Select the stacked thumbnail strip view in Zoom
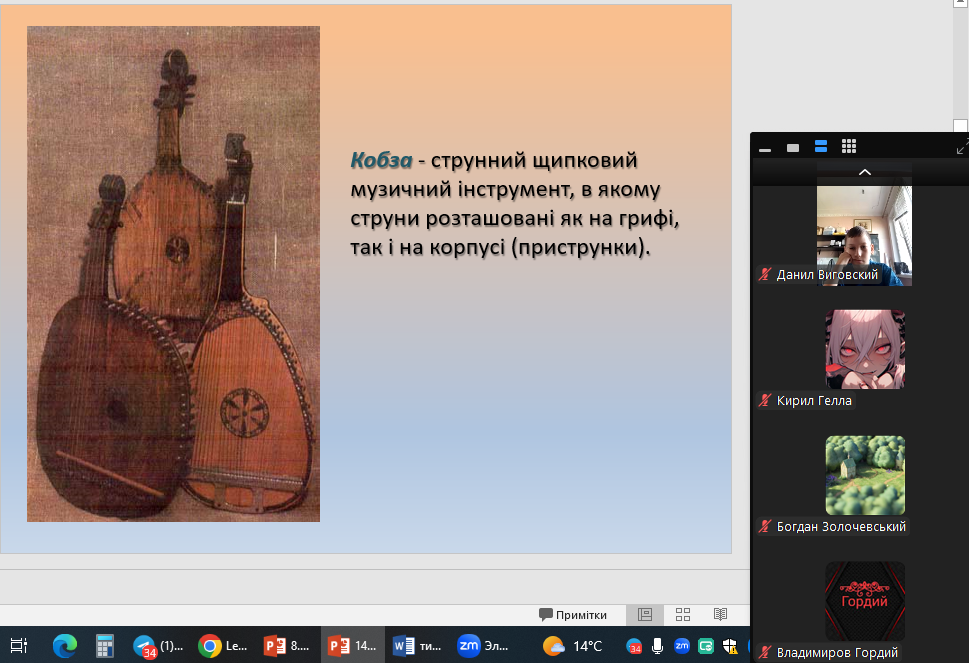 coord(821,147)
